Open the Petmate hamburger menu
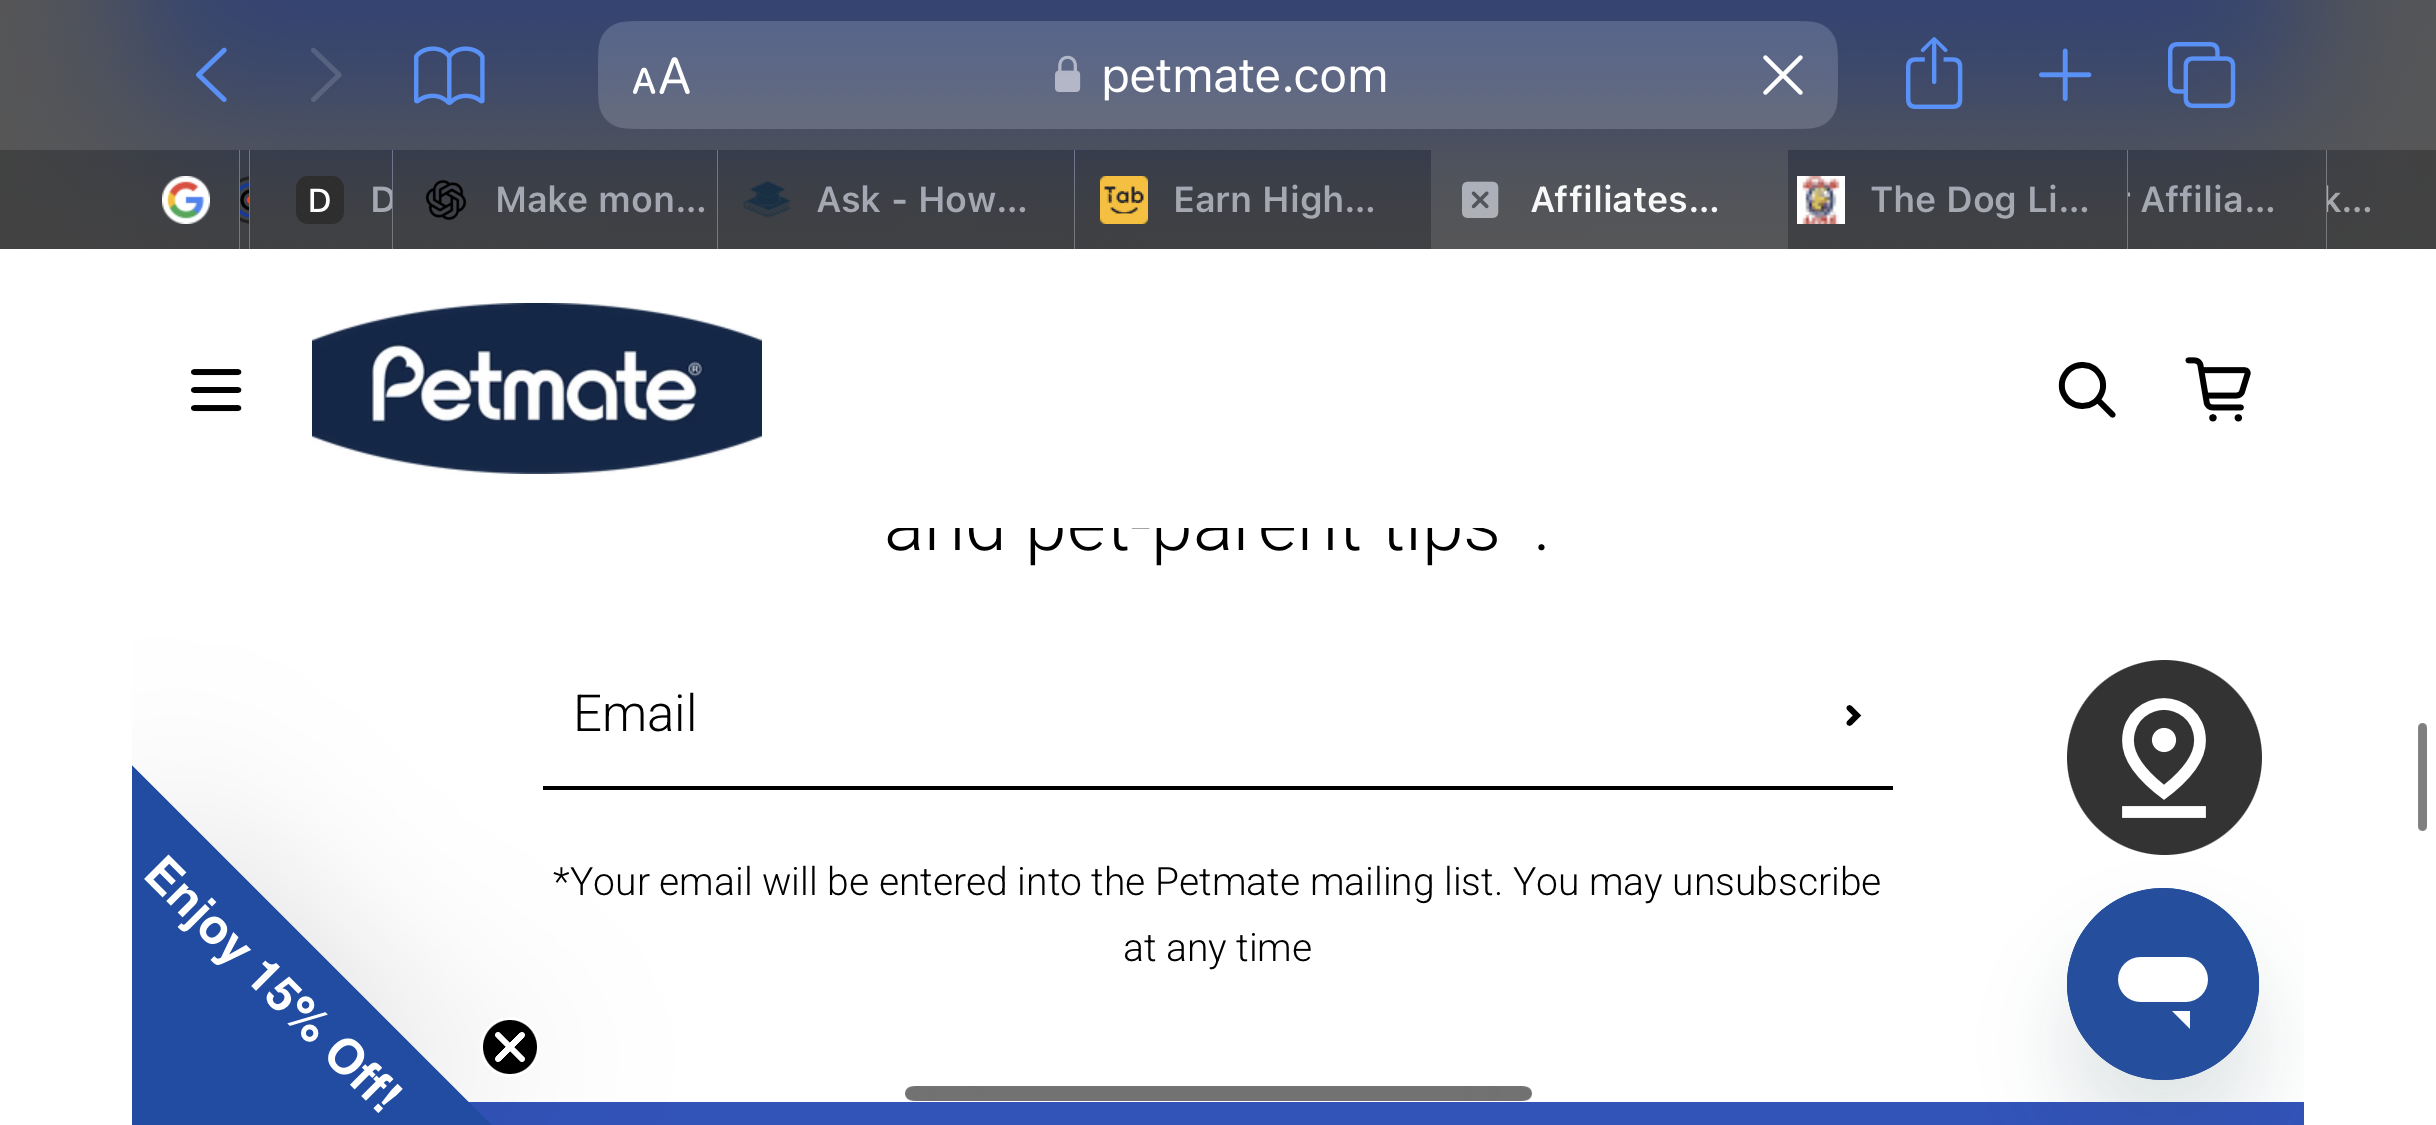This screenshot has width=2436, height=1125. click(216, 389)
